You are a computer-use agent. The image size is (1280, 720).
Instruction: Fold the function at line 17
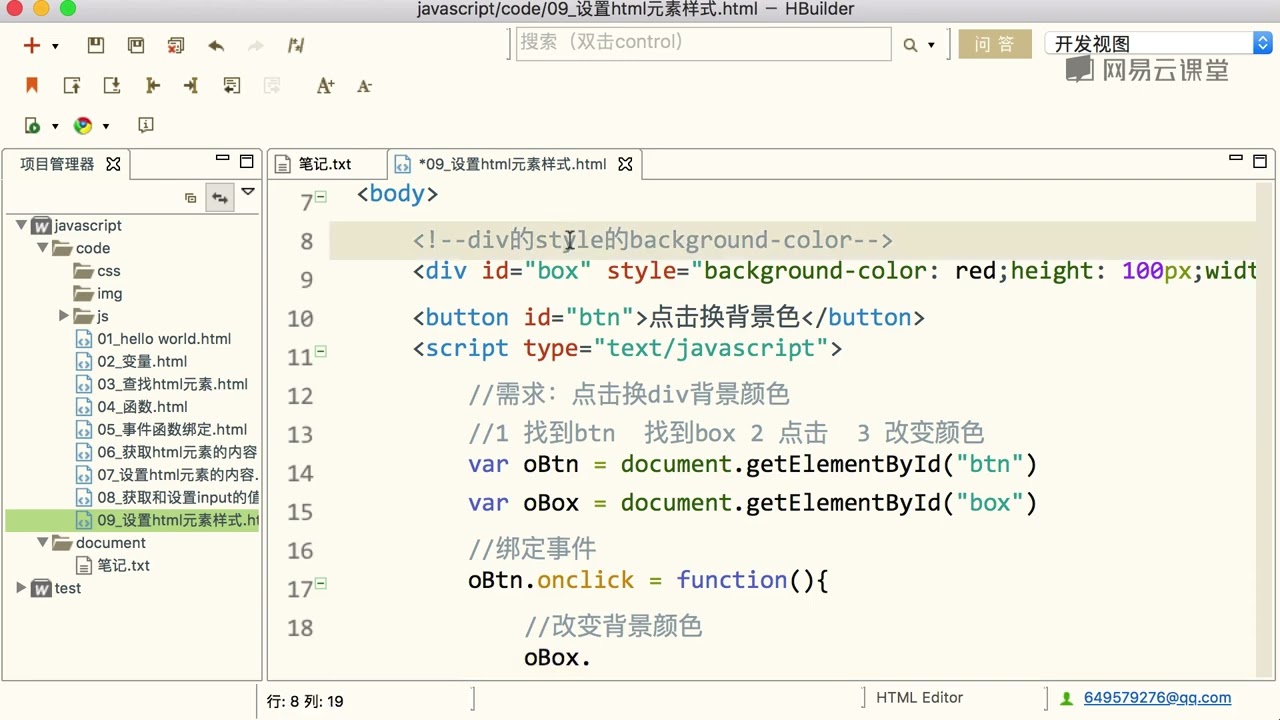tap(321, 583)
